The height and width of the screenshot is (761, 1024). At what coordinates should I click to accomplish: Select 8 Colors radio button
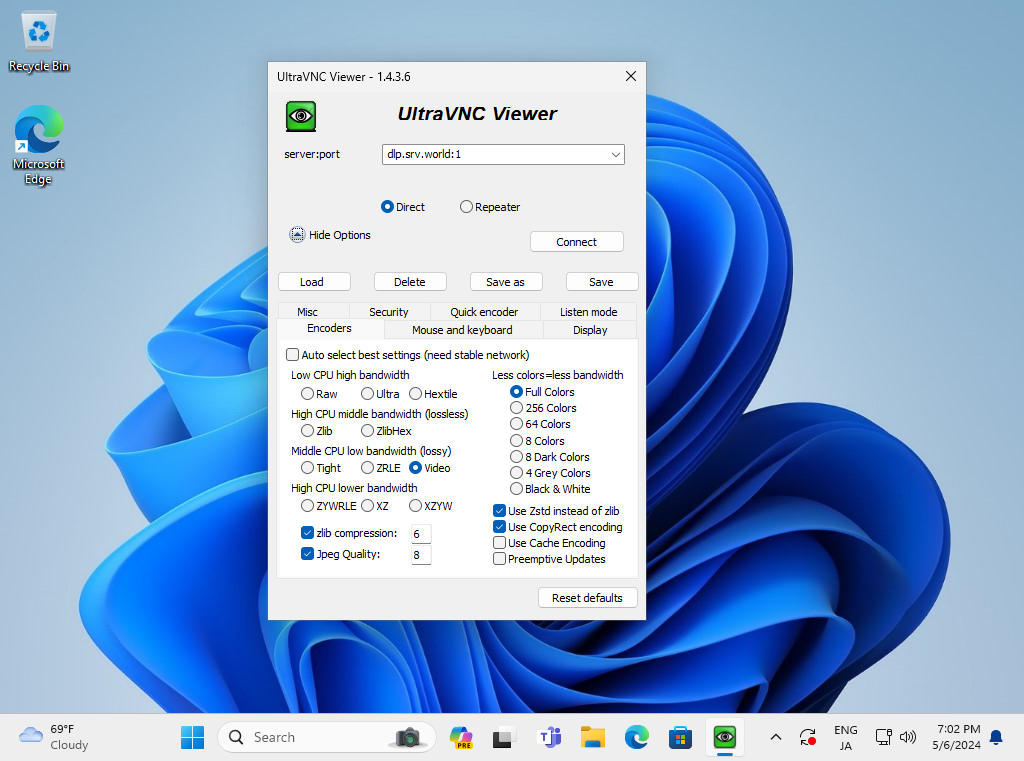tap(516, 440)
